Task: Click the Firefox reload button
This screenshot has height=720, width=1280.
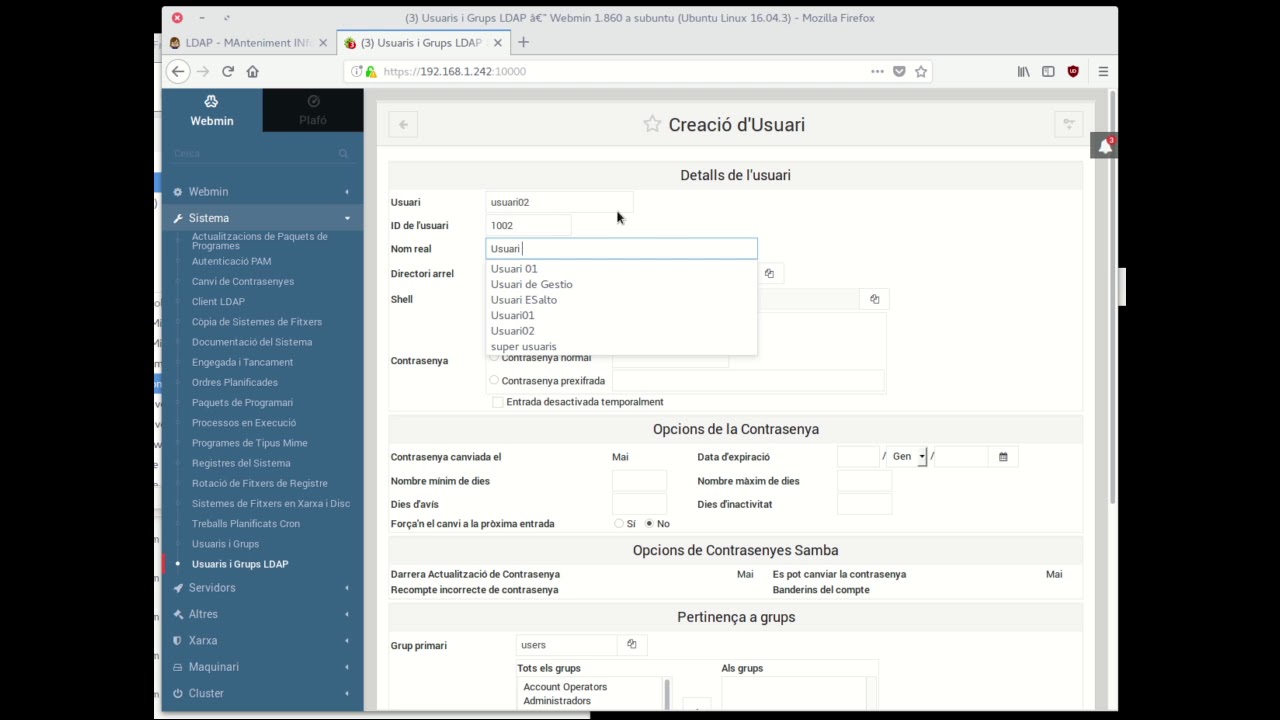Action: tap(228, 71)
